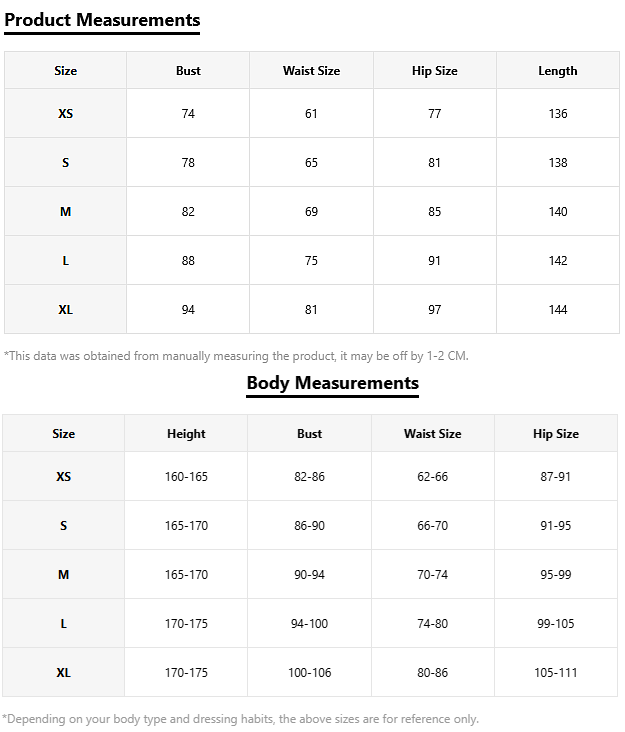Click the XL row label in Product Measurements

(66, 310)
